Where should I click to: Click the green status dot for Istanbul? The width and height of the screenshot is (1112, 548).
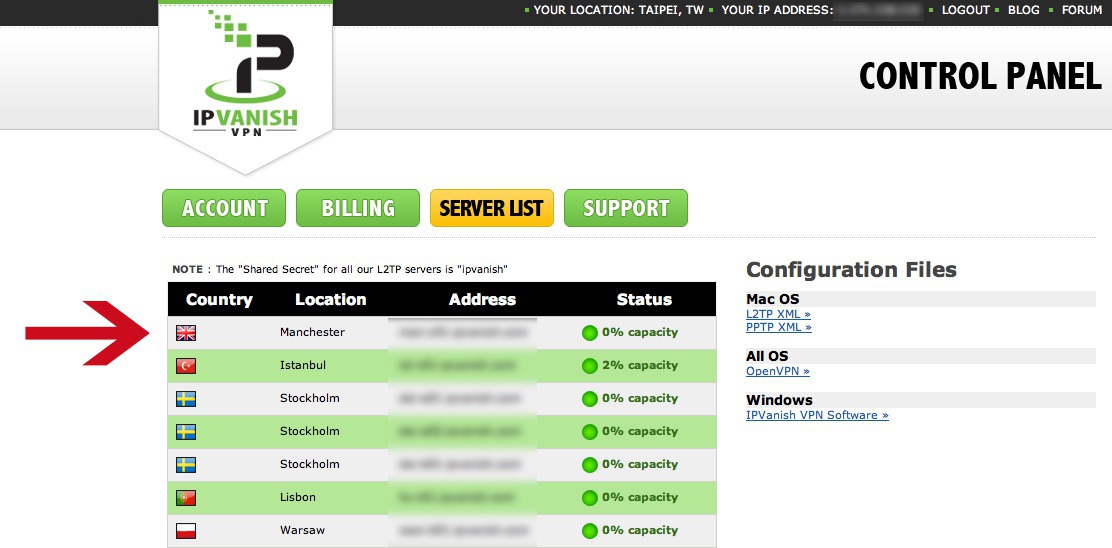[589, 366]
